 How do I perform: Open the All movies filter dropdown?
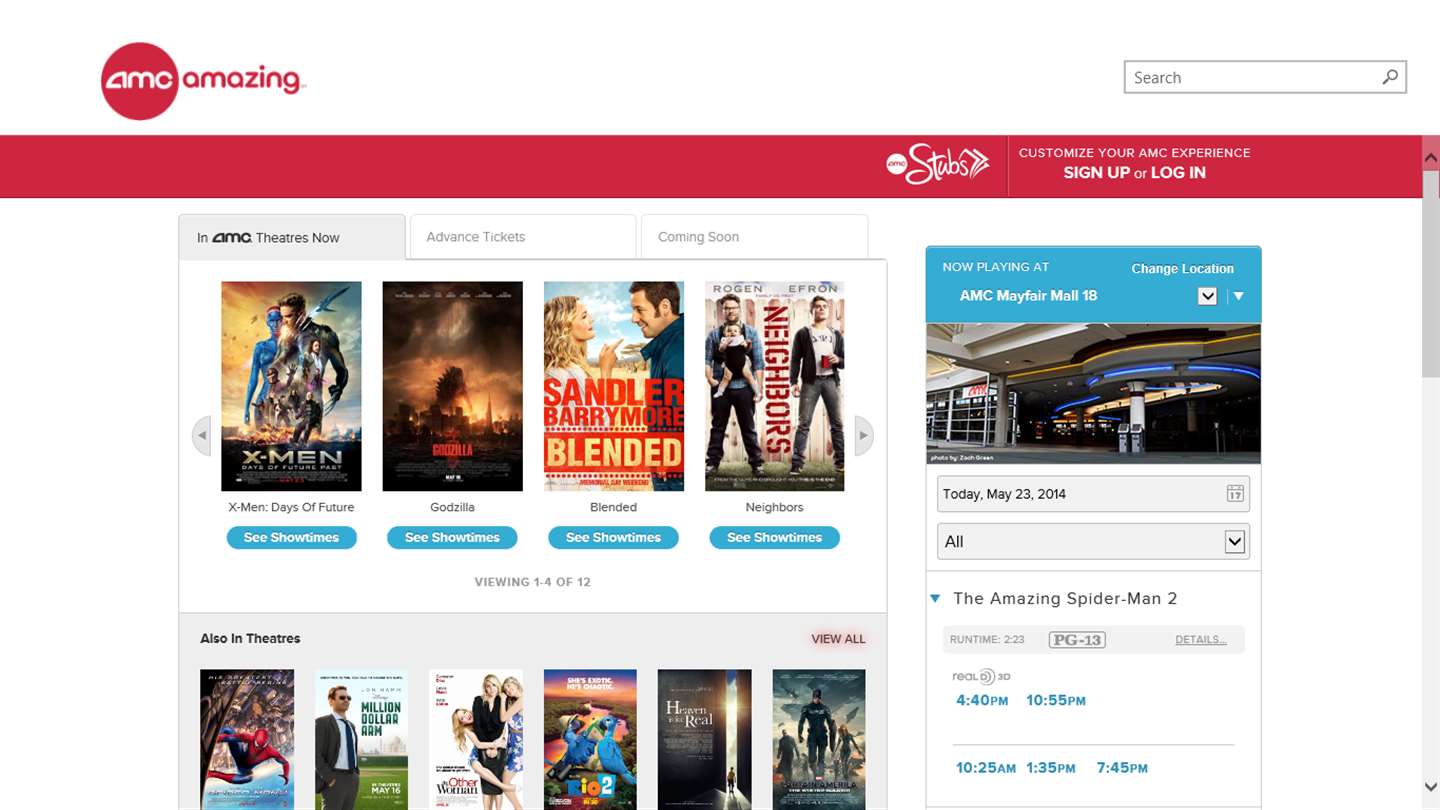click(1093, 541)
